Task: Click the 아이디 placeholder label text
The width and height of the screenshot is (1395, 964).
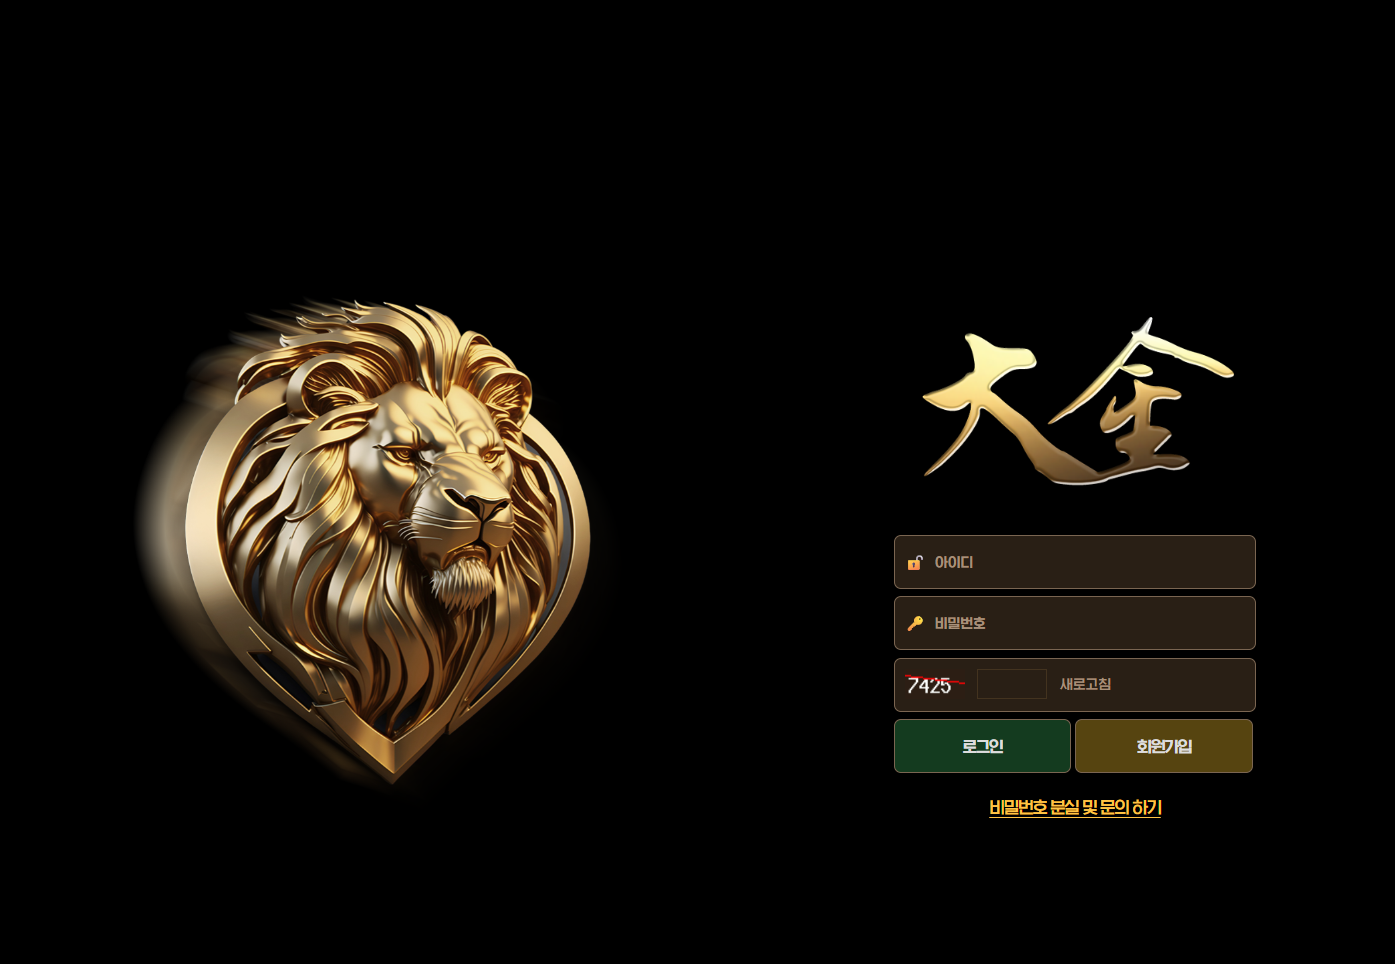Action: (x=953, y=563)
